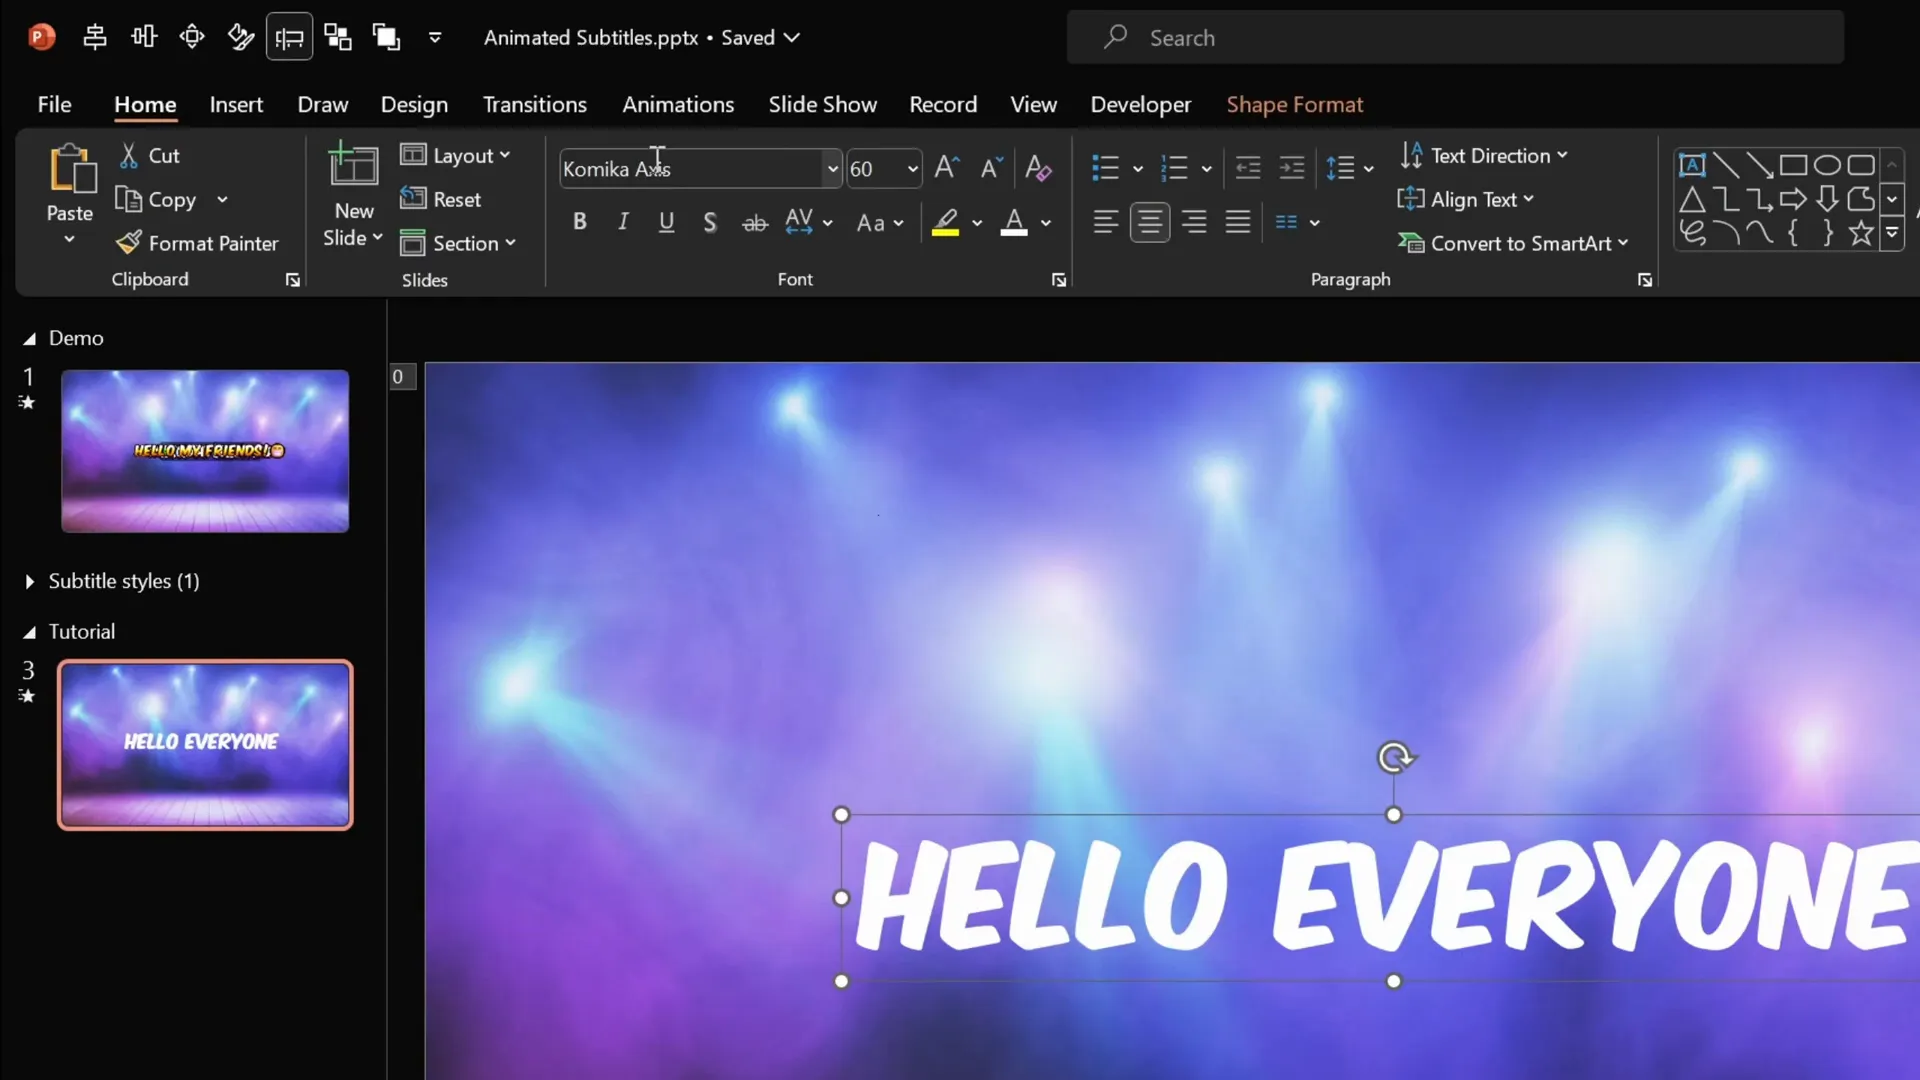Screen dimensions: 1920x1080
Task: Open Align Text dropdown
Action: pyautogui.click(x=1466, y=199)
